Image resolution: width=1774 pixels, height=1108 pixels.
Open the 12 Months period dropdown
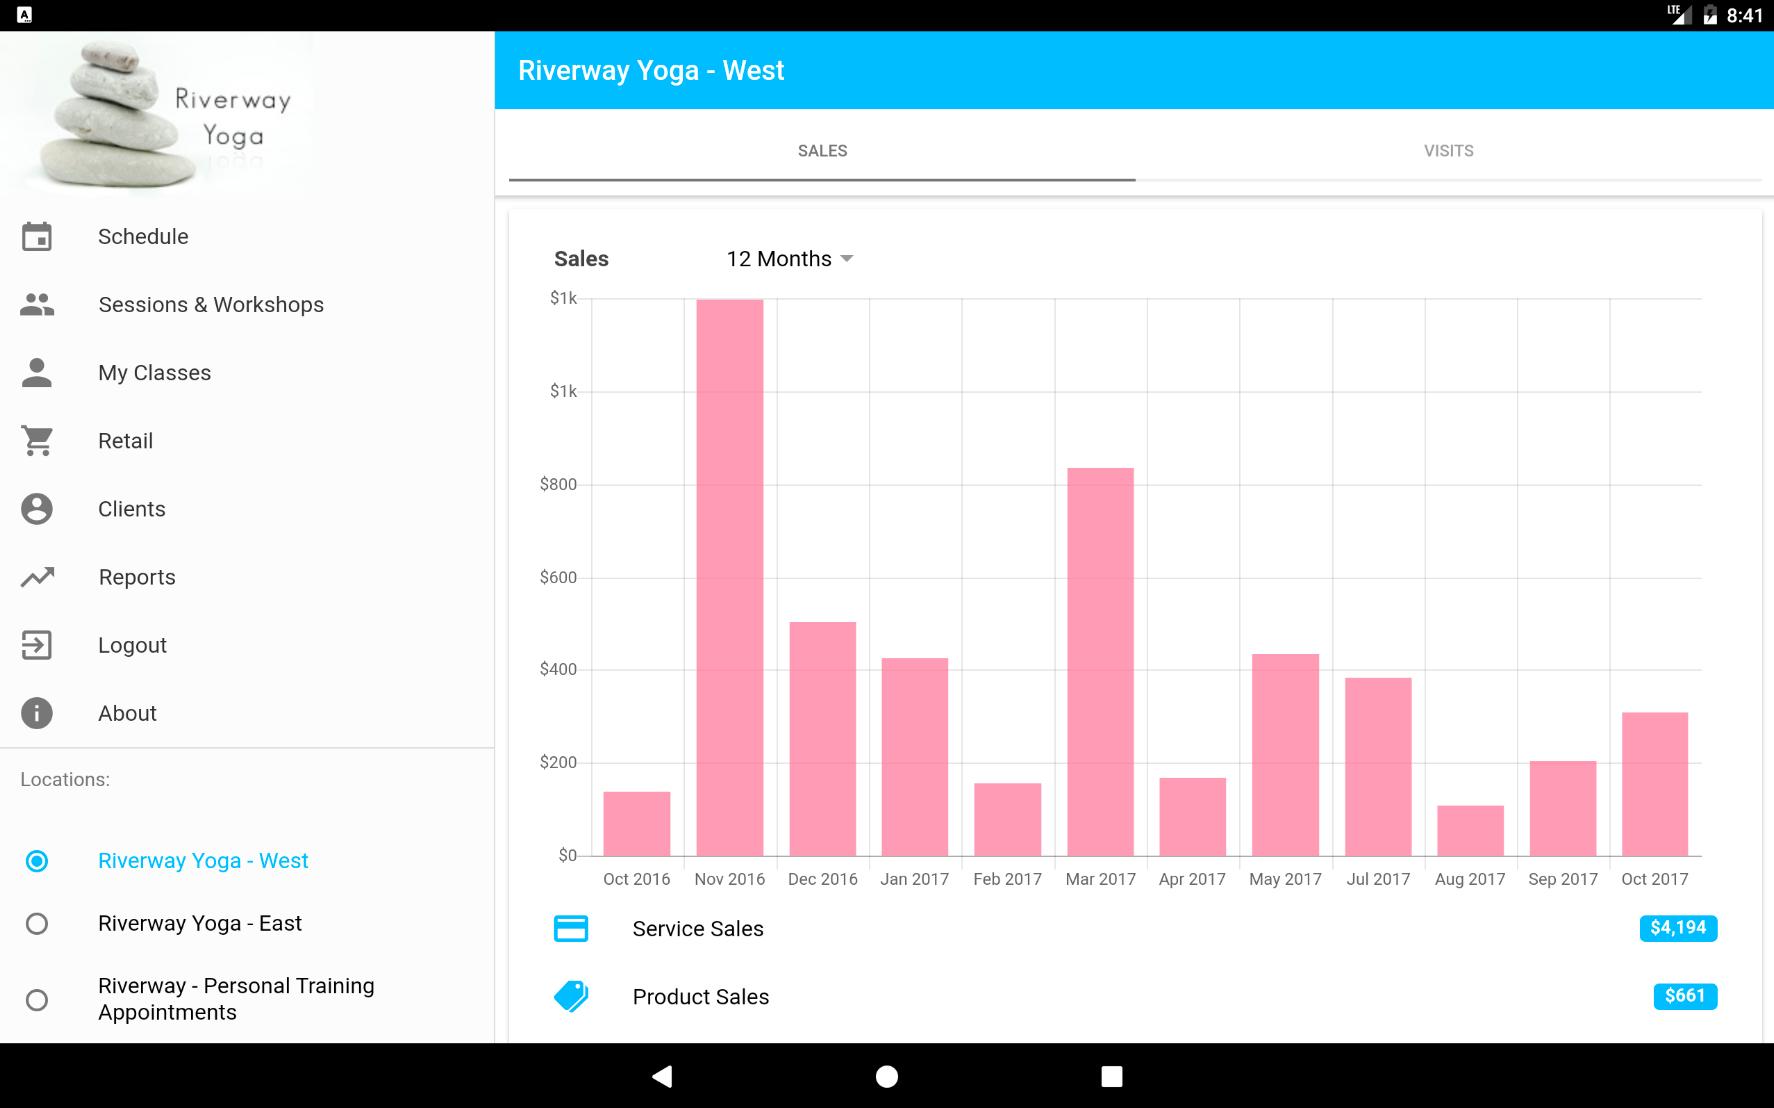click(x=790, y=259)
